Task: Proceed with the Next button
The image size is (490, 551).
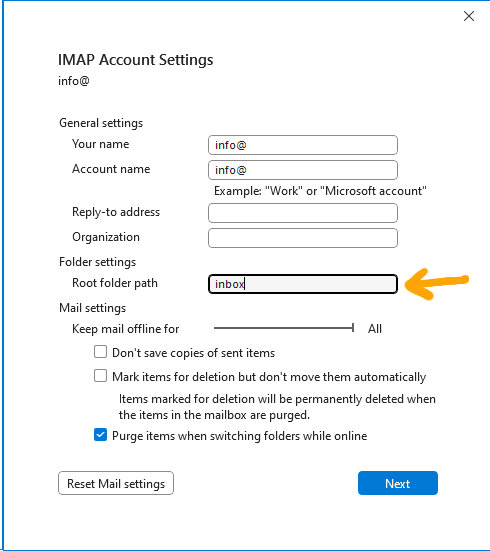Action: point(398,483)
